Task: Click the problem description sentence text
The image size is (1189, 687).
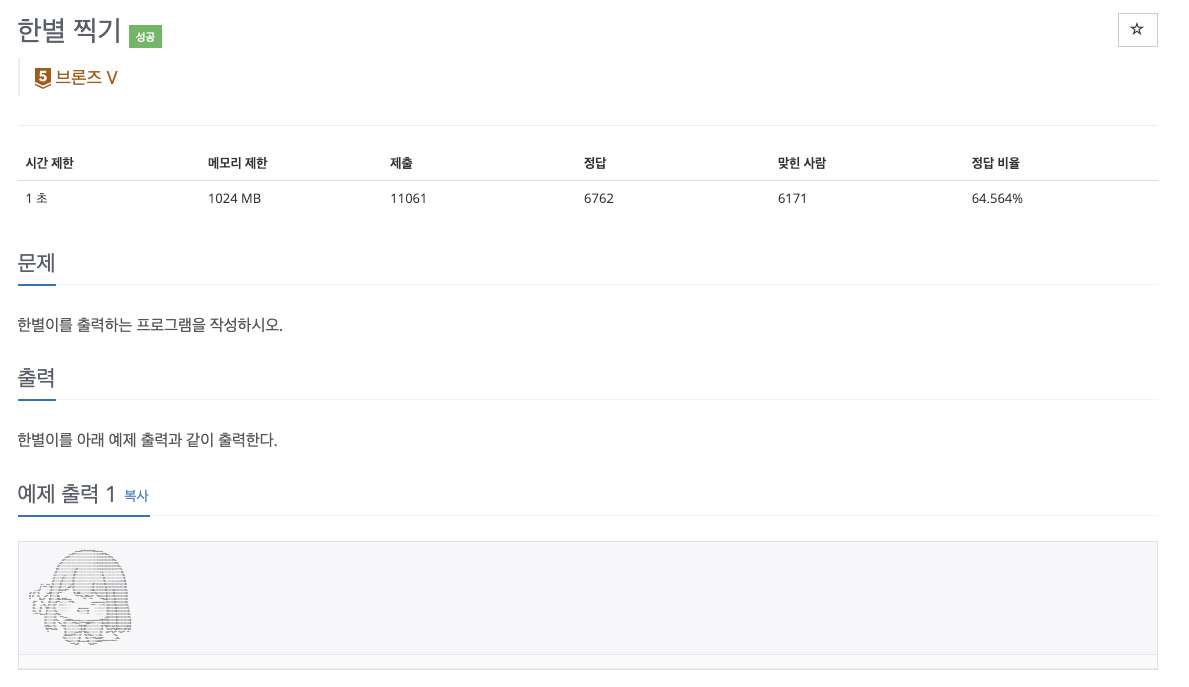Action: [x=150, y=325]
